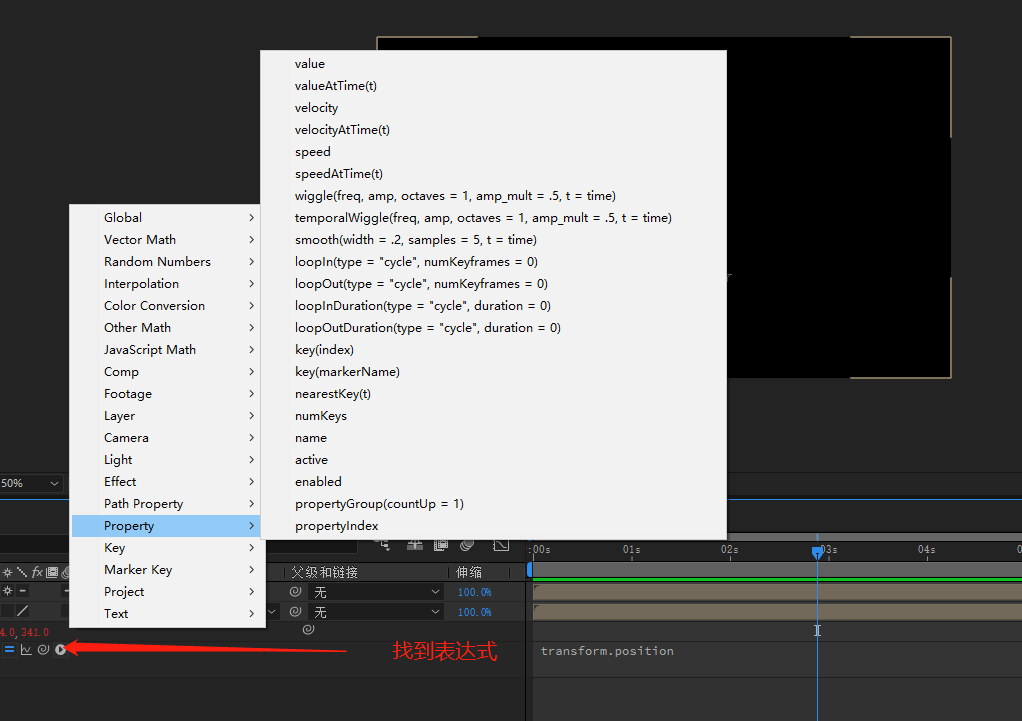1022x721 pixels.
Task: Choose speedAtTime(t) expression entry
Action: coord(493,174)
